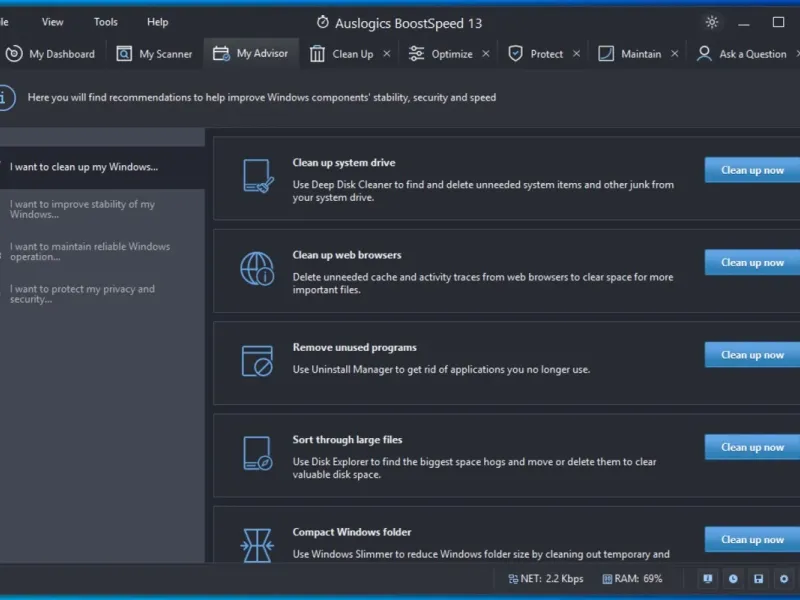Open the scheduler clock icon in status bar
Screen dimensions: 800x600
coord(733,579)
